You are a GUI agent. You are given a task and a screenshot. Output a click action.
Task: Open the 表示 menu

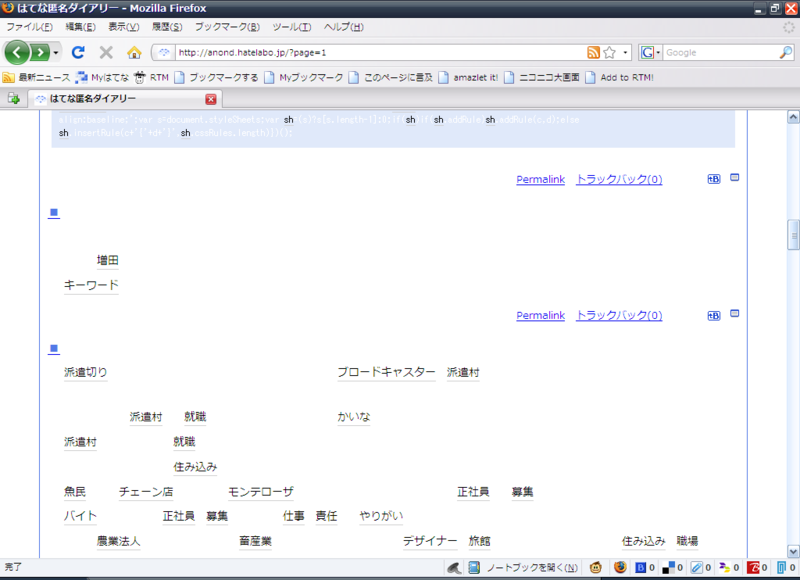click(123, 27)
